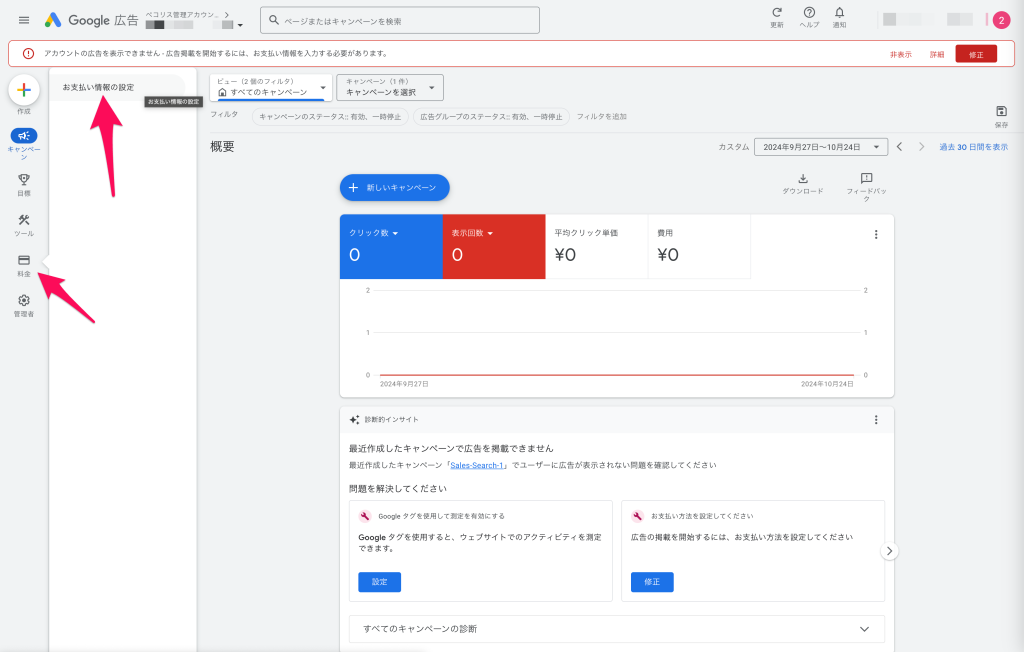Click the 概要 heading text

click(x=222, y=146)
